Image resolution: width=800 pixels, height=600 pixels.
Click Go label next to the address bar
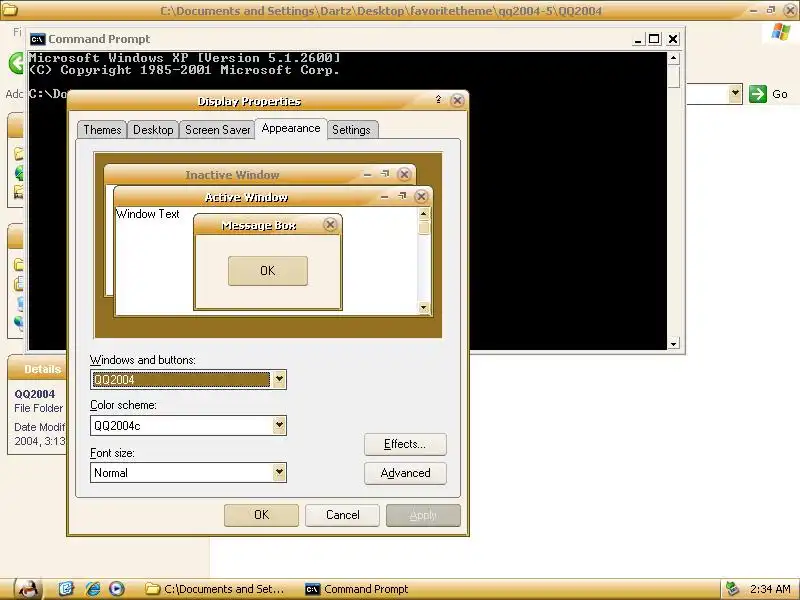pos(780,94)
